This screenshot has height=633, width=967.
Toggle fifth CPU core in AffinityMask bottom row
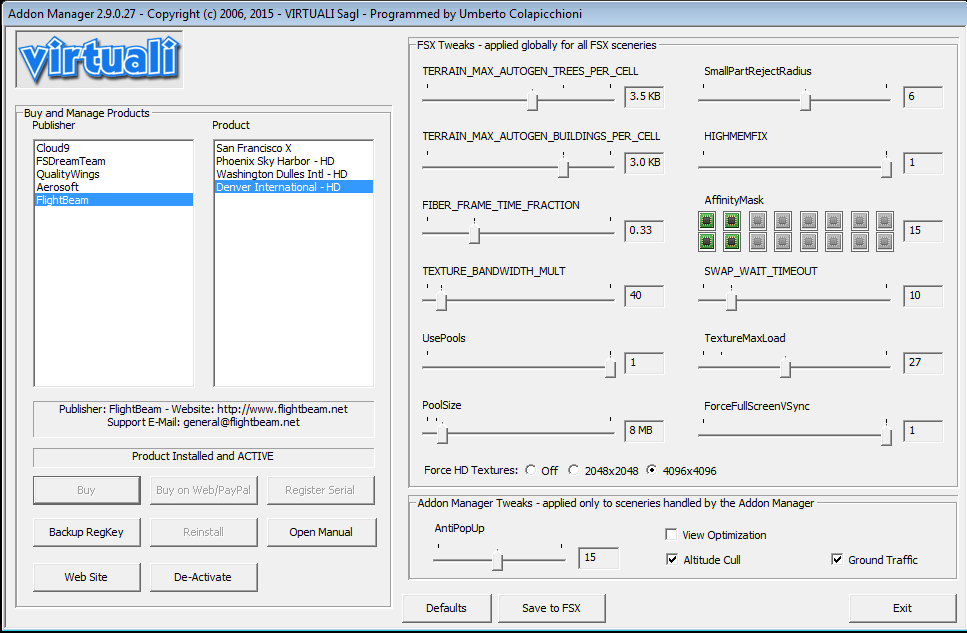point(809,242)
